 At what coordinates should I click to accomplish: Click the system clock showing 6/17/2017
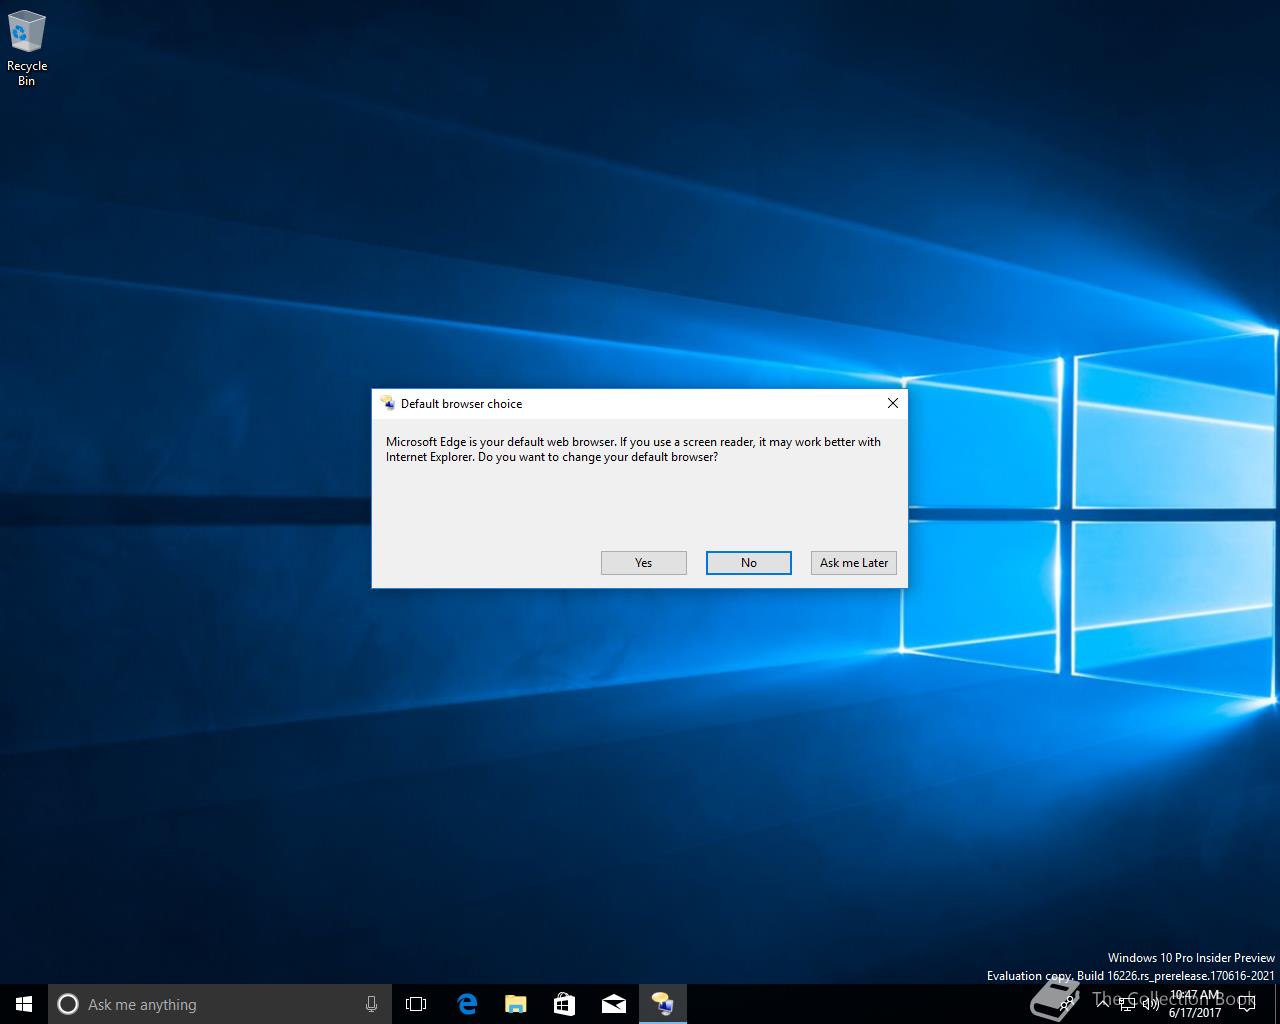coord(1196,1004)
